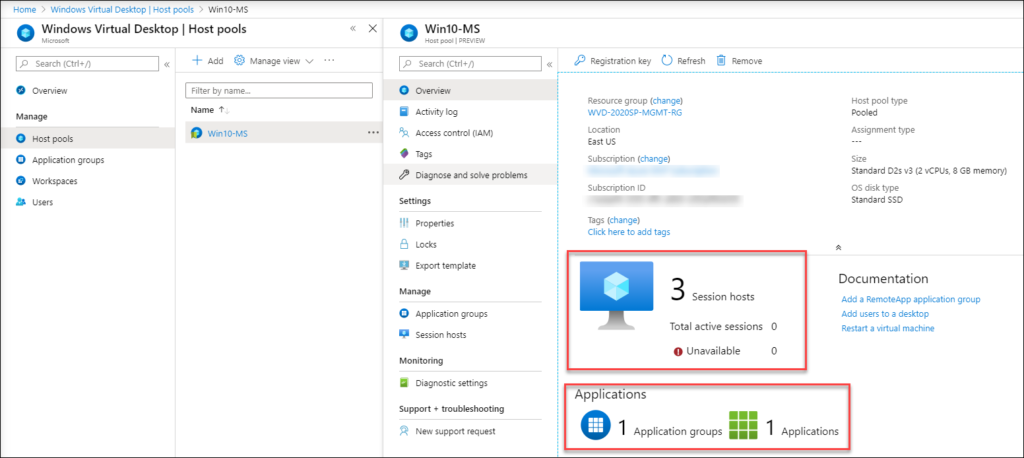The width and height of the screenshot is (1024, 458).
Task: Click the Home breadcrumb link
Action: (24, 10)
